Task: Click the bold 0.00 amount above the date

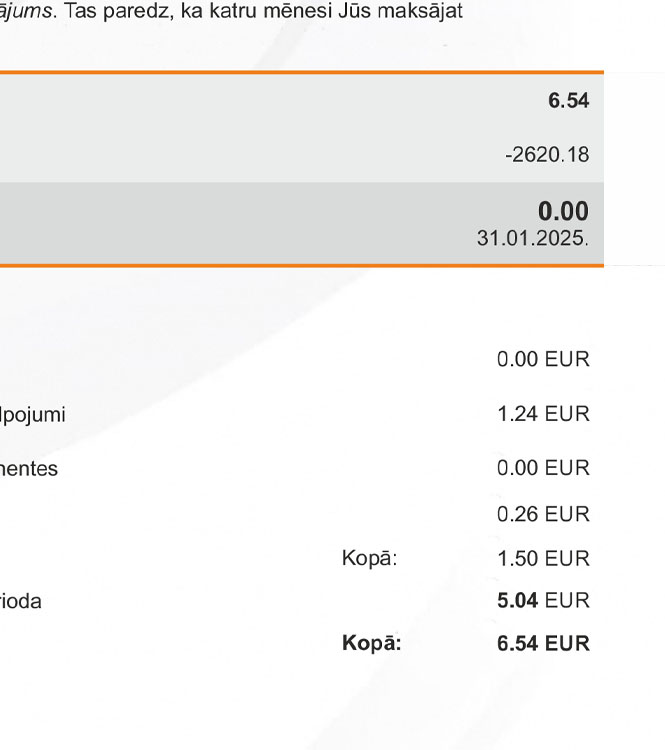Action: click(x=563, y=211)
